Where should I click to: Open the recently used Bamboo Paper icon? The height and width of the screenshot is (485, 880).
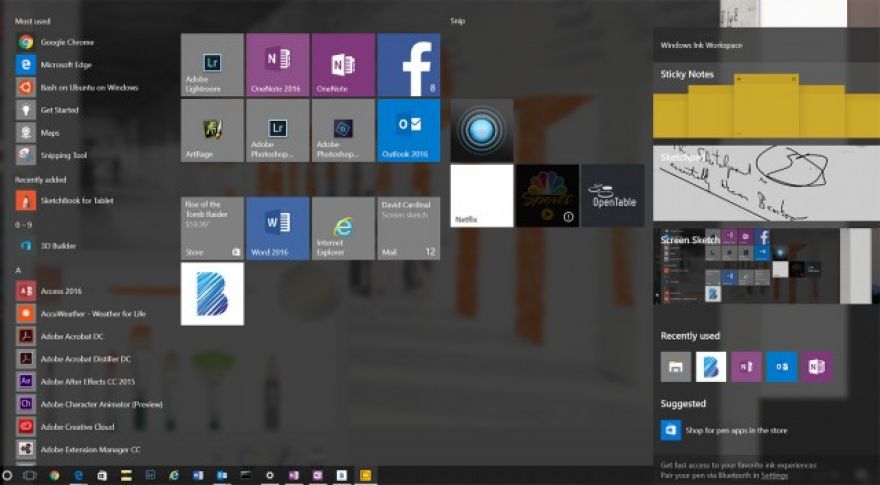click(711, 367)
